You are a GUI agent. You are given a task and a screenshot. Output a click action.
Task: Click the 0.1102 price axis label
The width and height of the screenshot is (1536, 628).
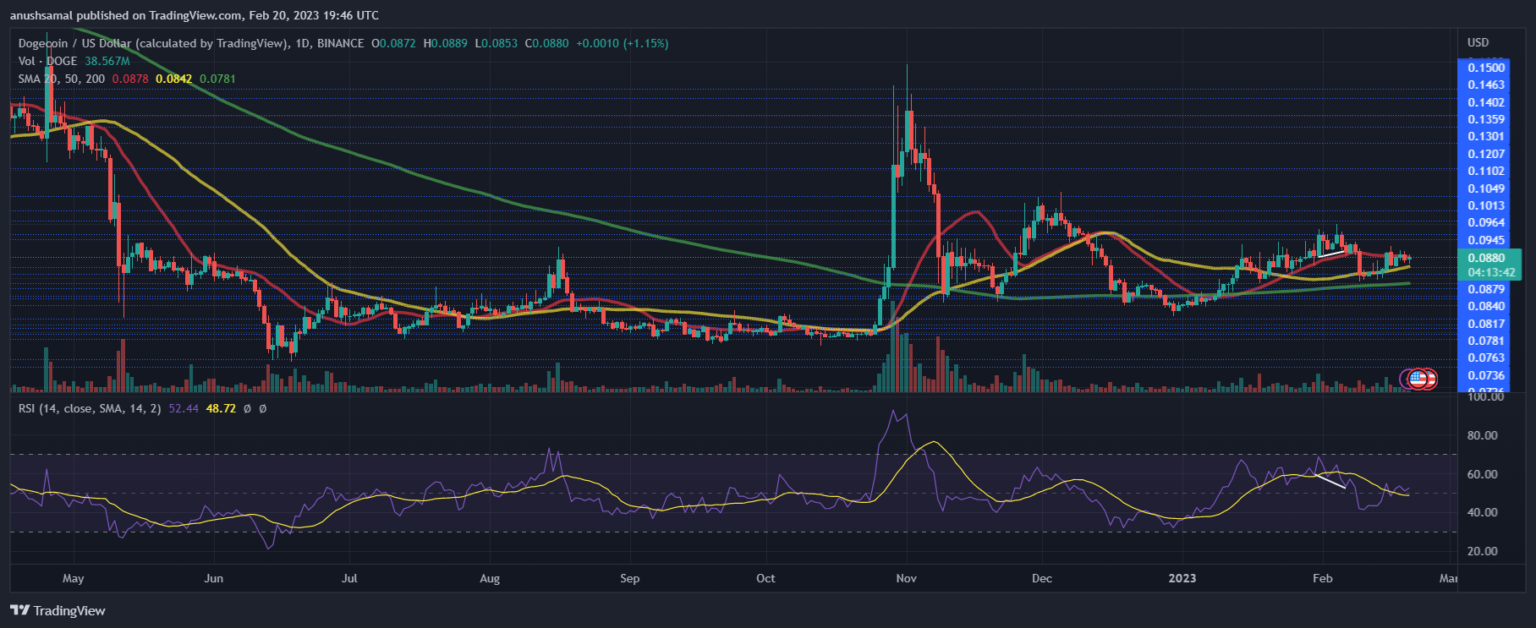(1486, 171)
